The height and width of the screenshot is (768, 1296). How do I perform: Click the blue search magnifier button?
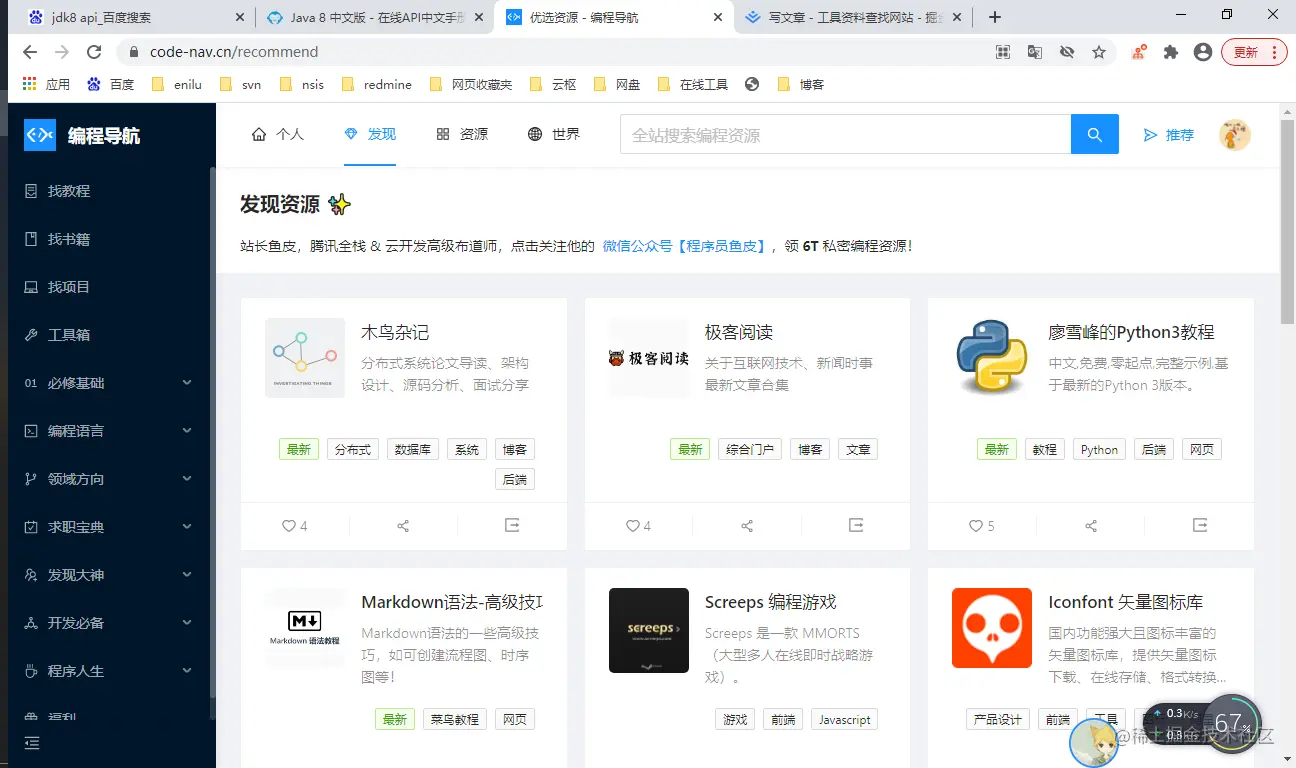click(1095, 134)
